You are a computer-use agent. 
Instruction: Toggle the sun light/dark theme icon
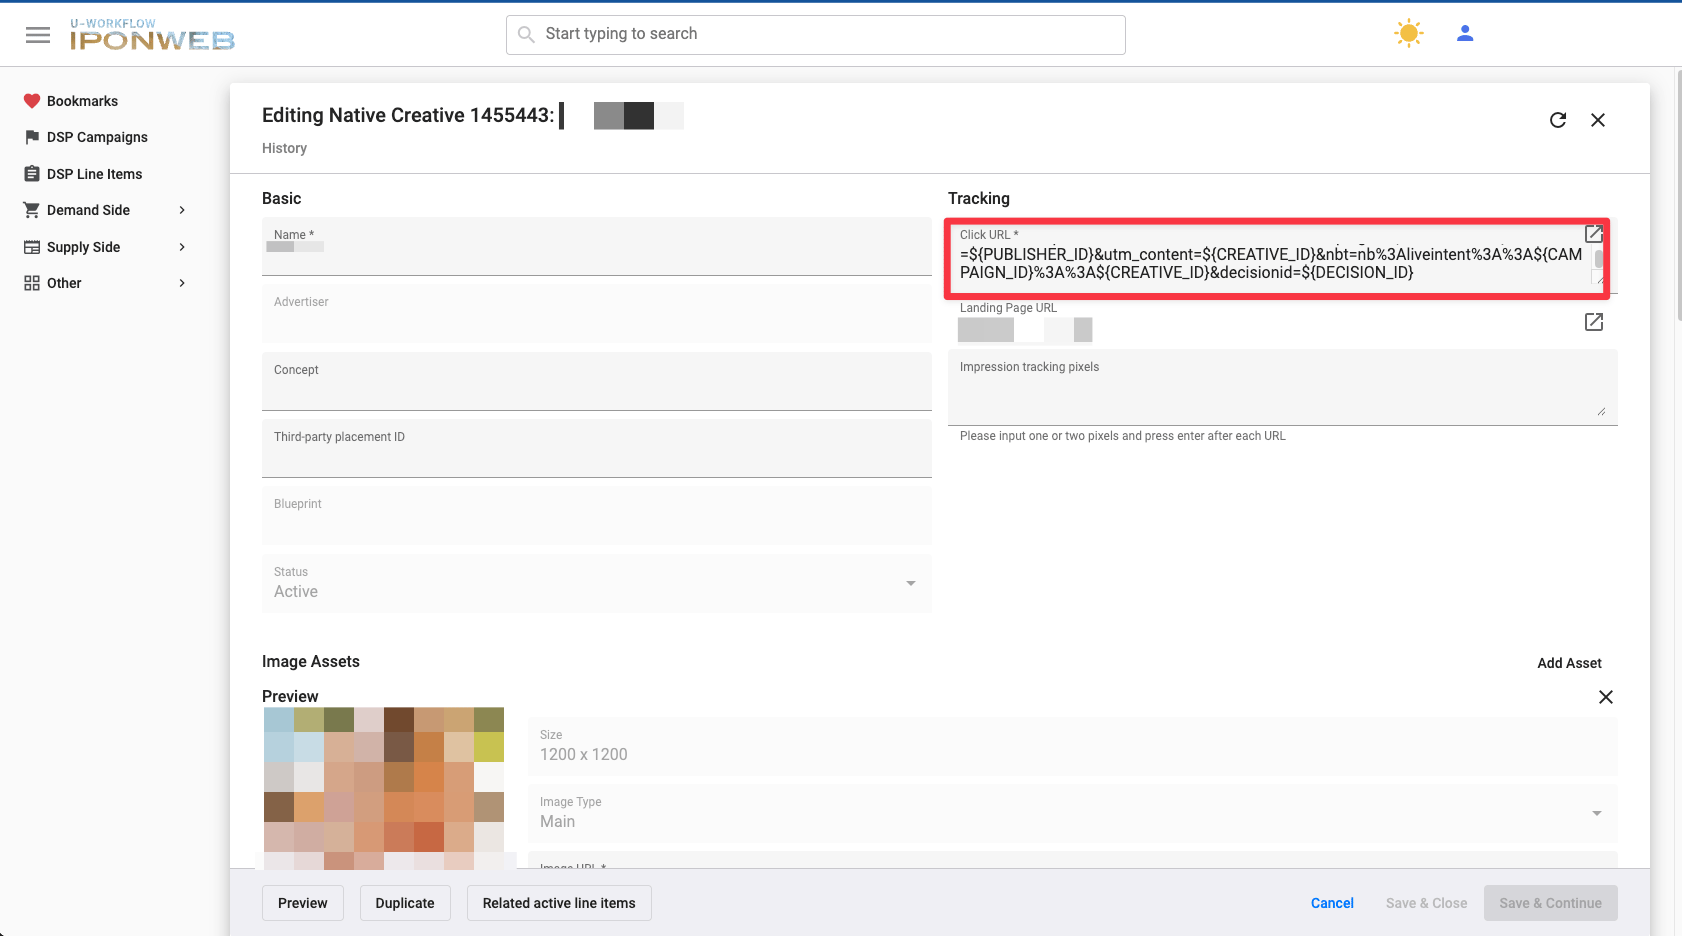[x=1409, y=34]
